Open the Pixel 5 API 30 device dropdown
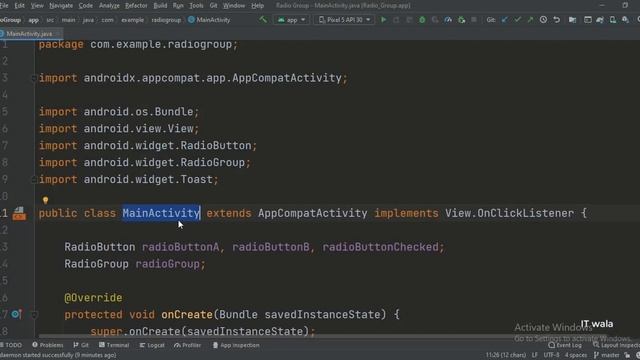Screen dimensions: 640x360 [x=344, y=20]
